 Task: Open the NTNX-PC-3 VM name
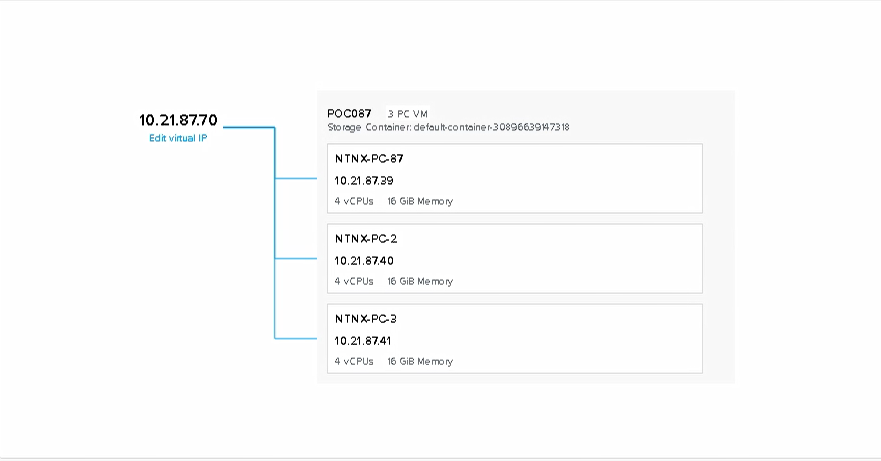click(x=364, y=319)
